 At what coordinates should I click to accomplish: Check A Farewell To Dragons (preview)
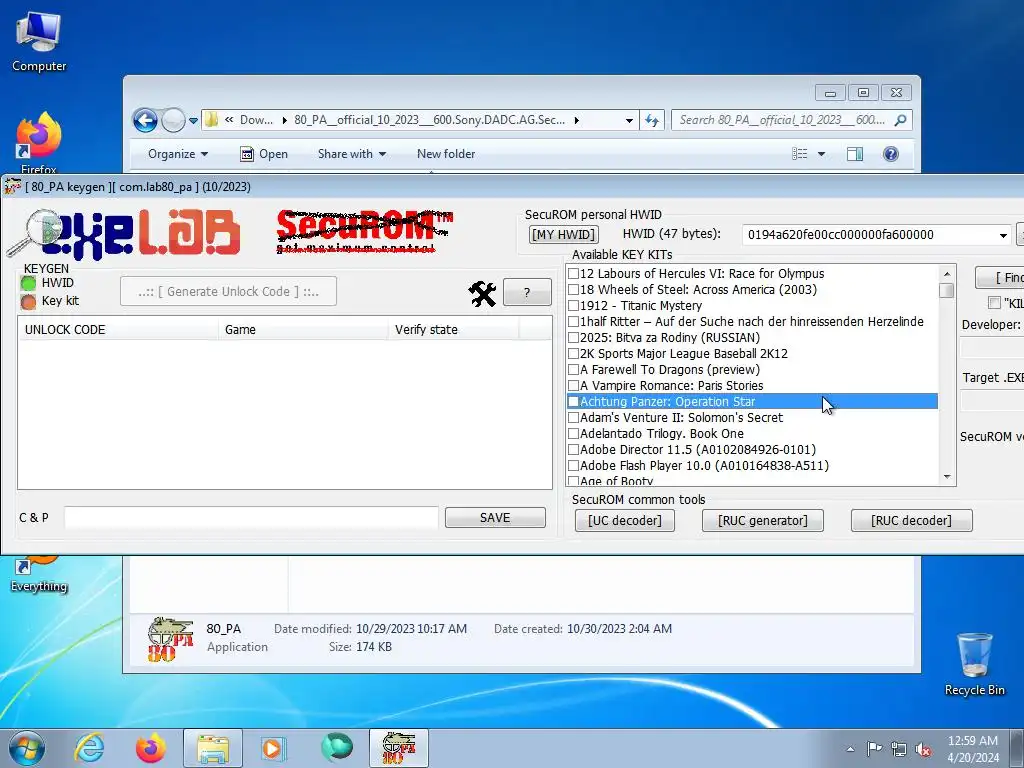[x=573, y=370]
